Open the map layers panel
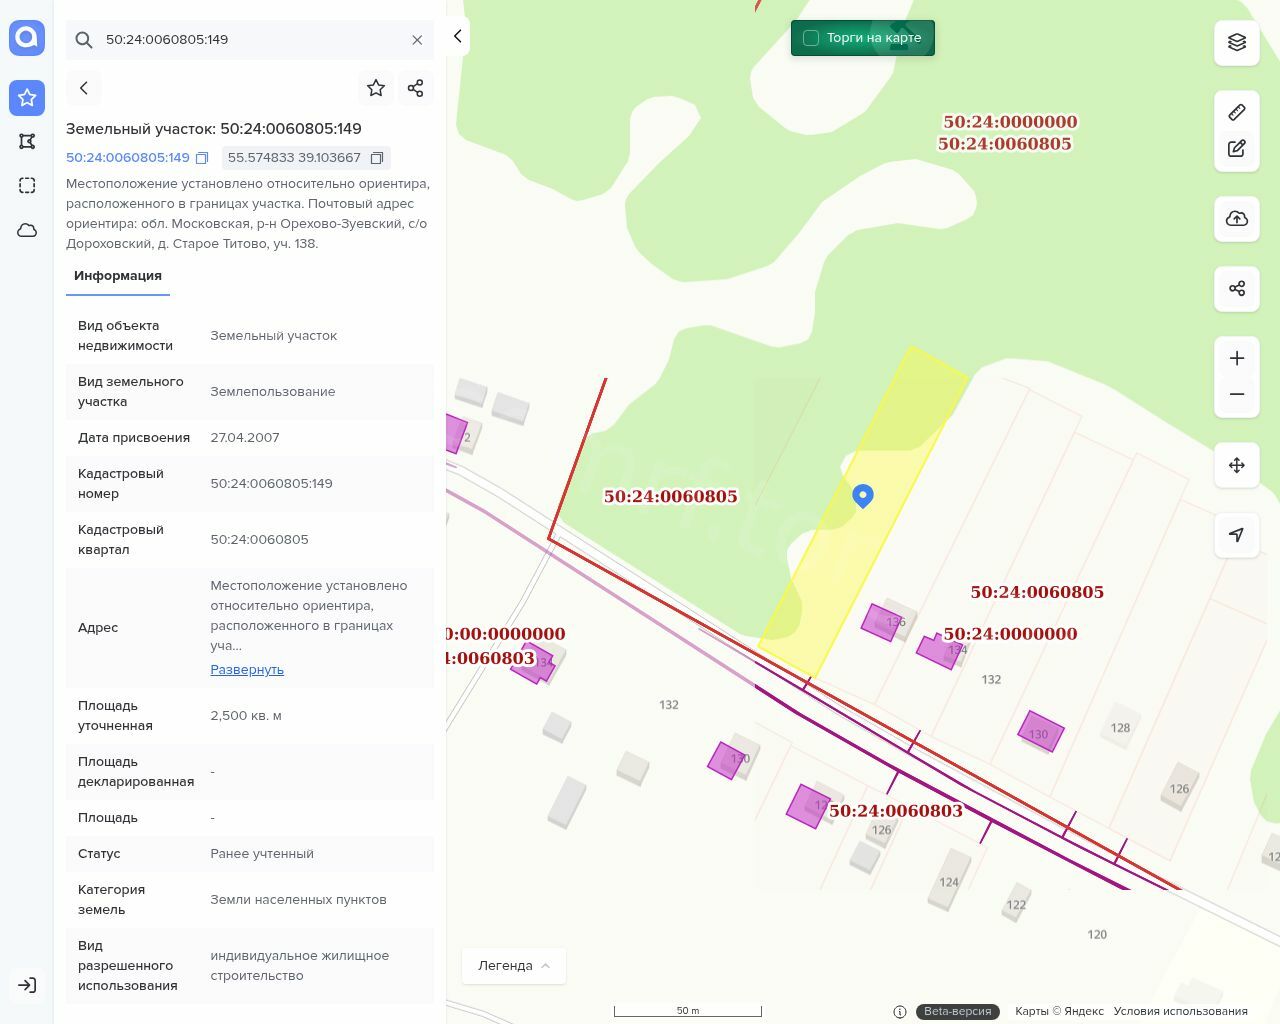Viewport: 1280px width, 1024px height. pos(1237,42)
